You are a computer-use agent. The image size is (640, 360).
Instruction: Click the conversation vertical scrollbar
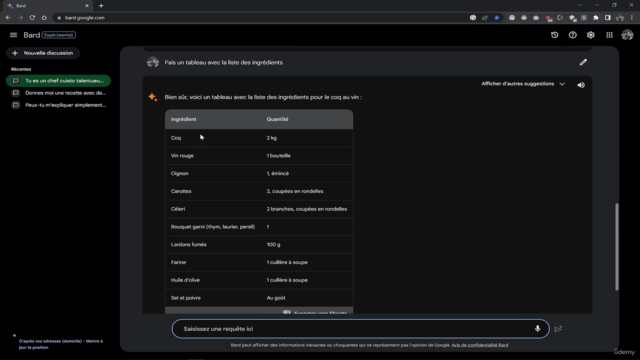point(616,247)
